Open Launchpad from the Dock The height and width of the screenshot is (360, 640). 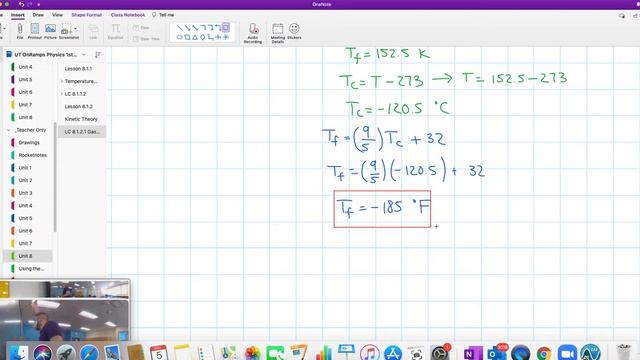click(x=66, y=353)
